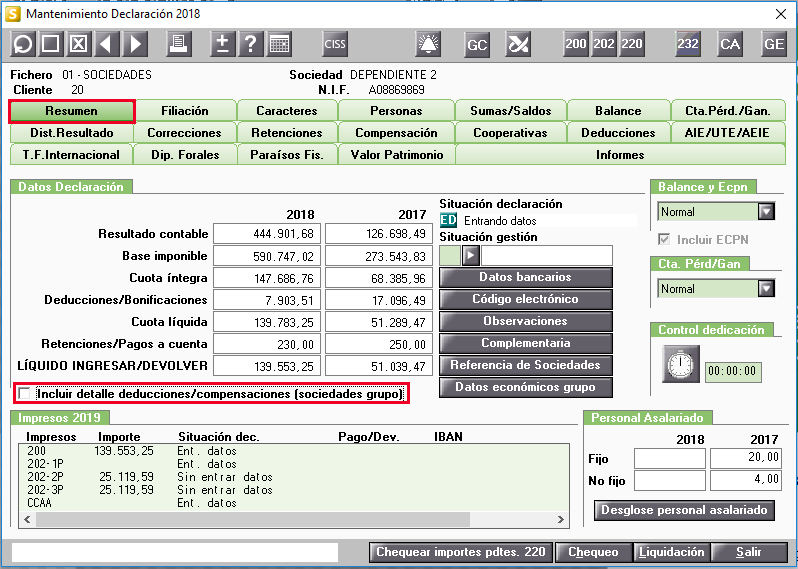The height and width of the screenshot is (569, 798).
Task: Select the Sumas/Saldos tab
Action: point(510,111)
